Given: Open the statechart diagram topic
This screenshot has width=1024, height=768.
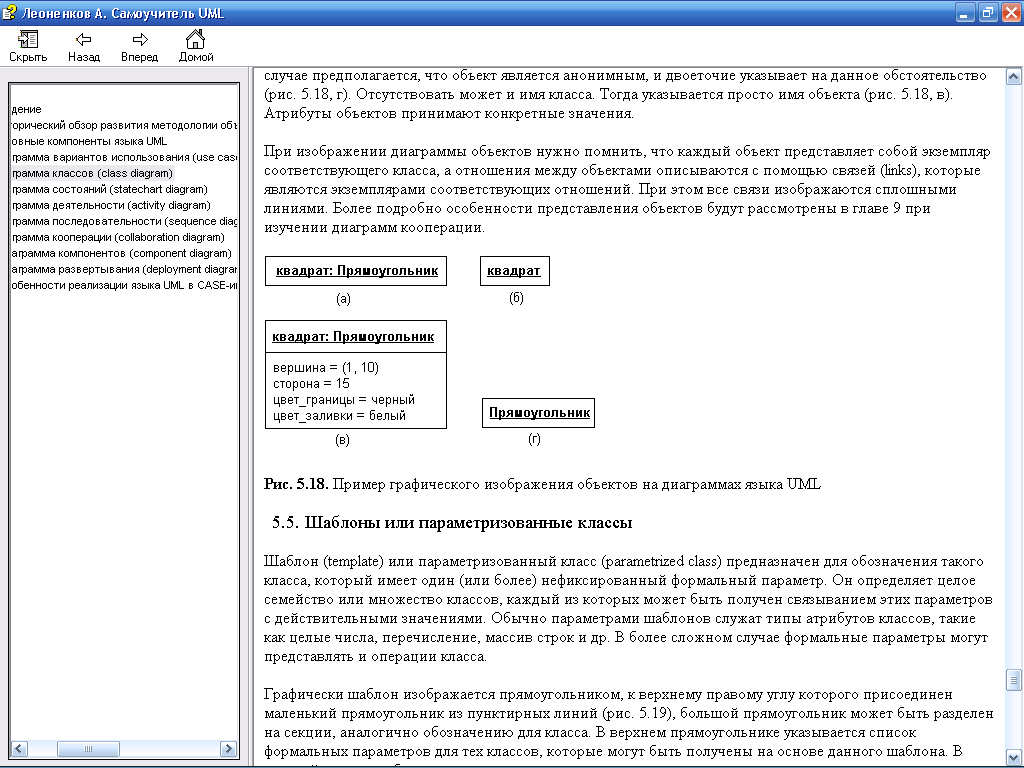Looking at the screenshot, I should point(110,189).
